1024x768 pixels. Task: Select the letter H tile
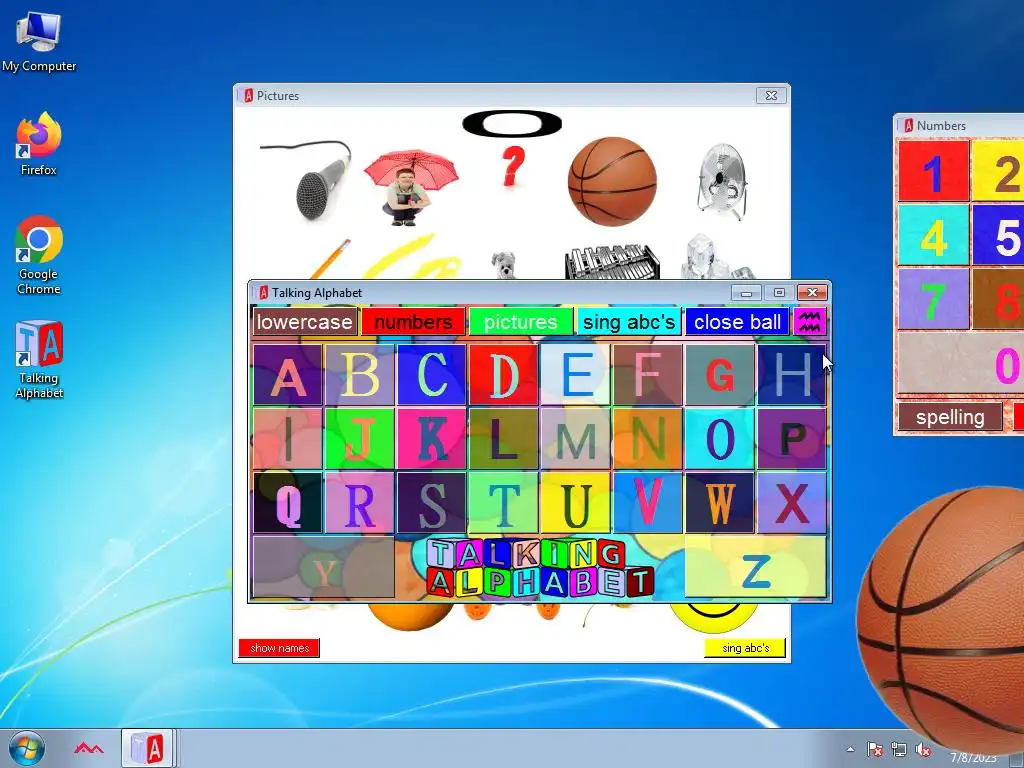click(792, 375)
